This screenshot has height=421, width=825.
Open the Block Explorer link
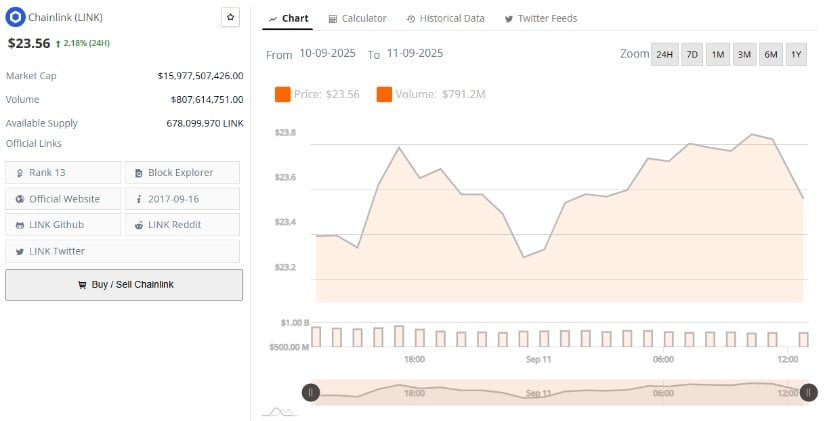pos(182,173)
